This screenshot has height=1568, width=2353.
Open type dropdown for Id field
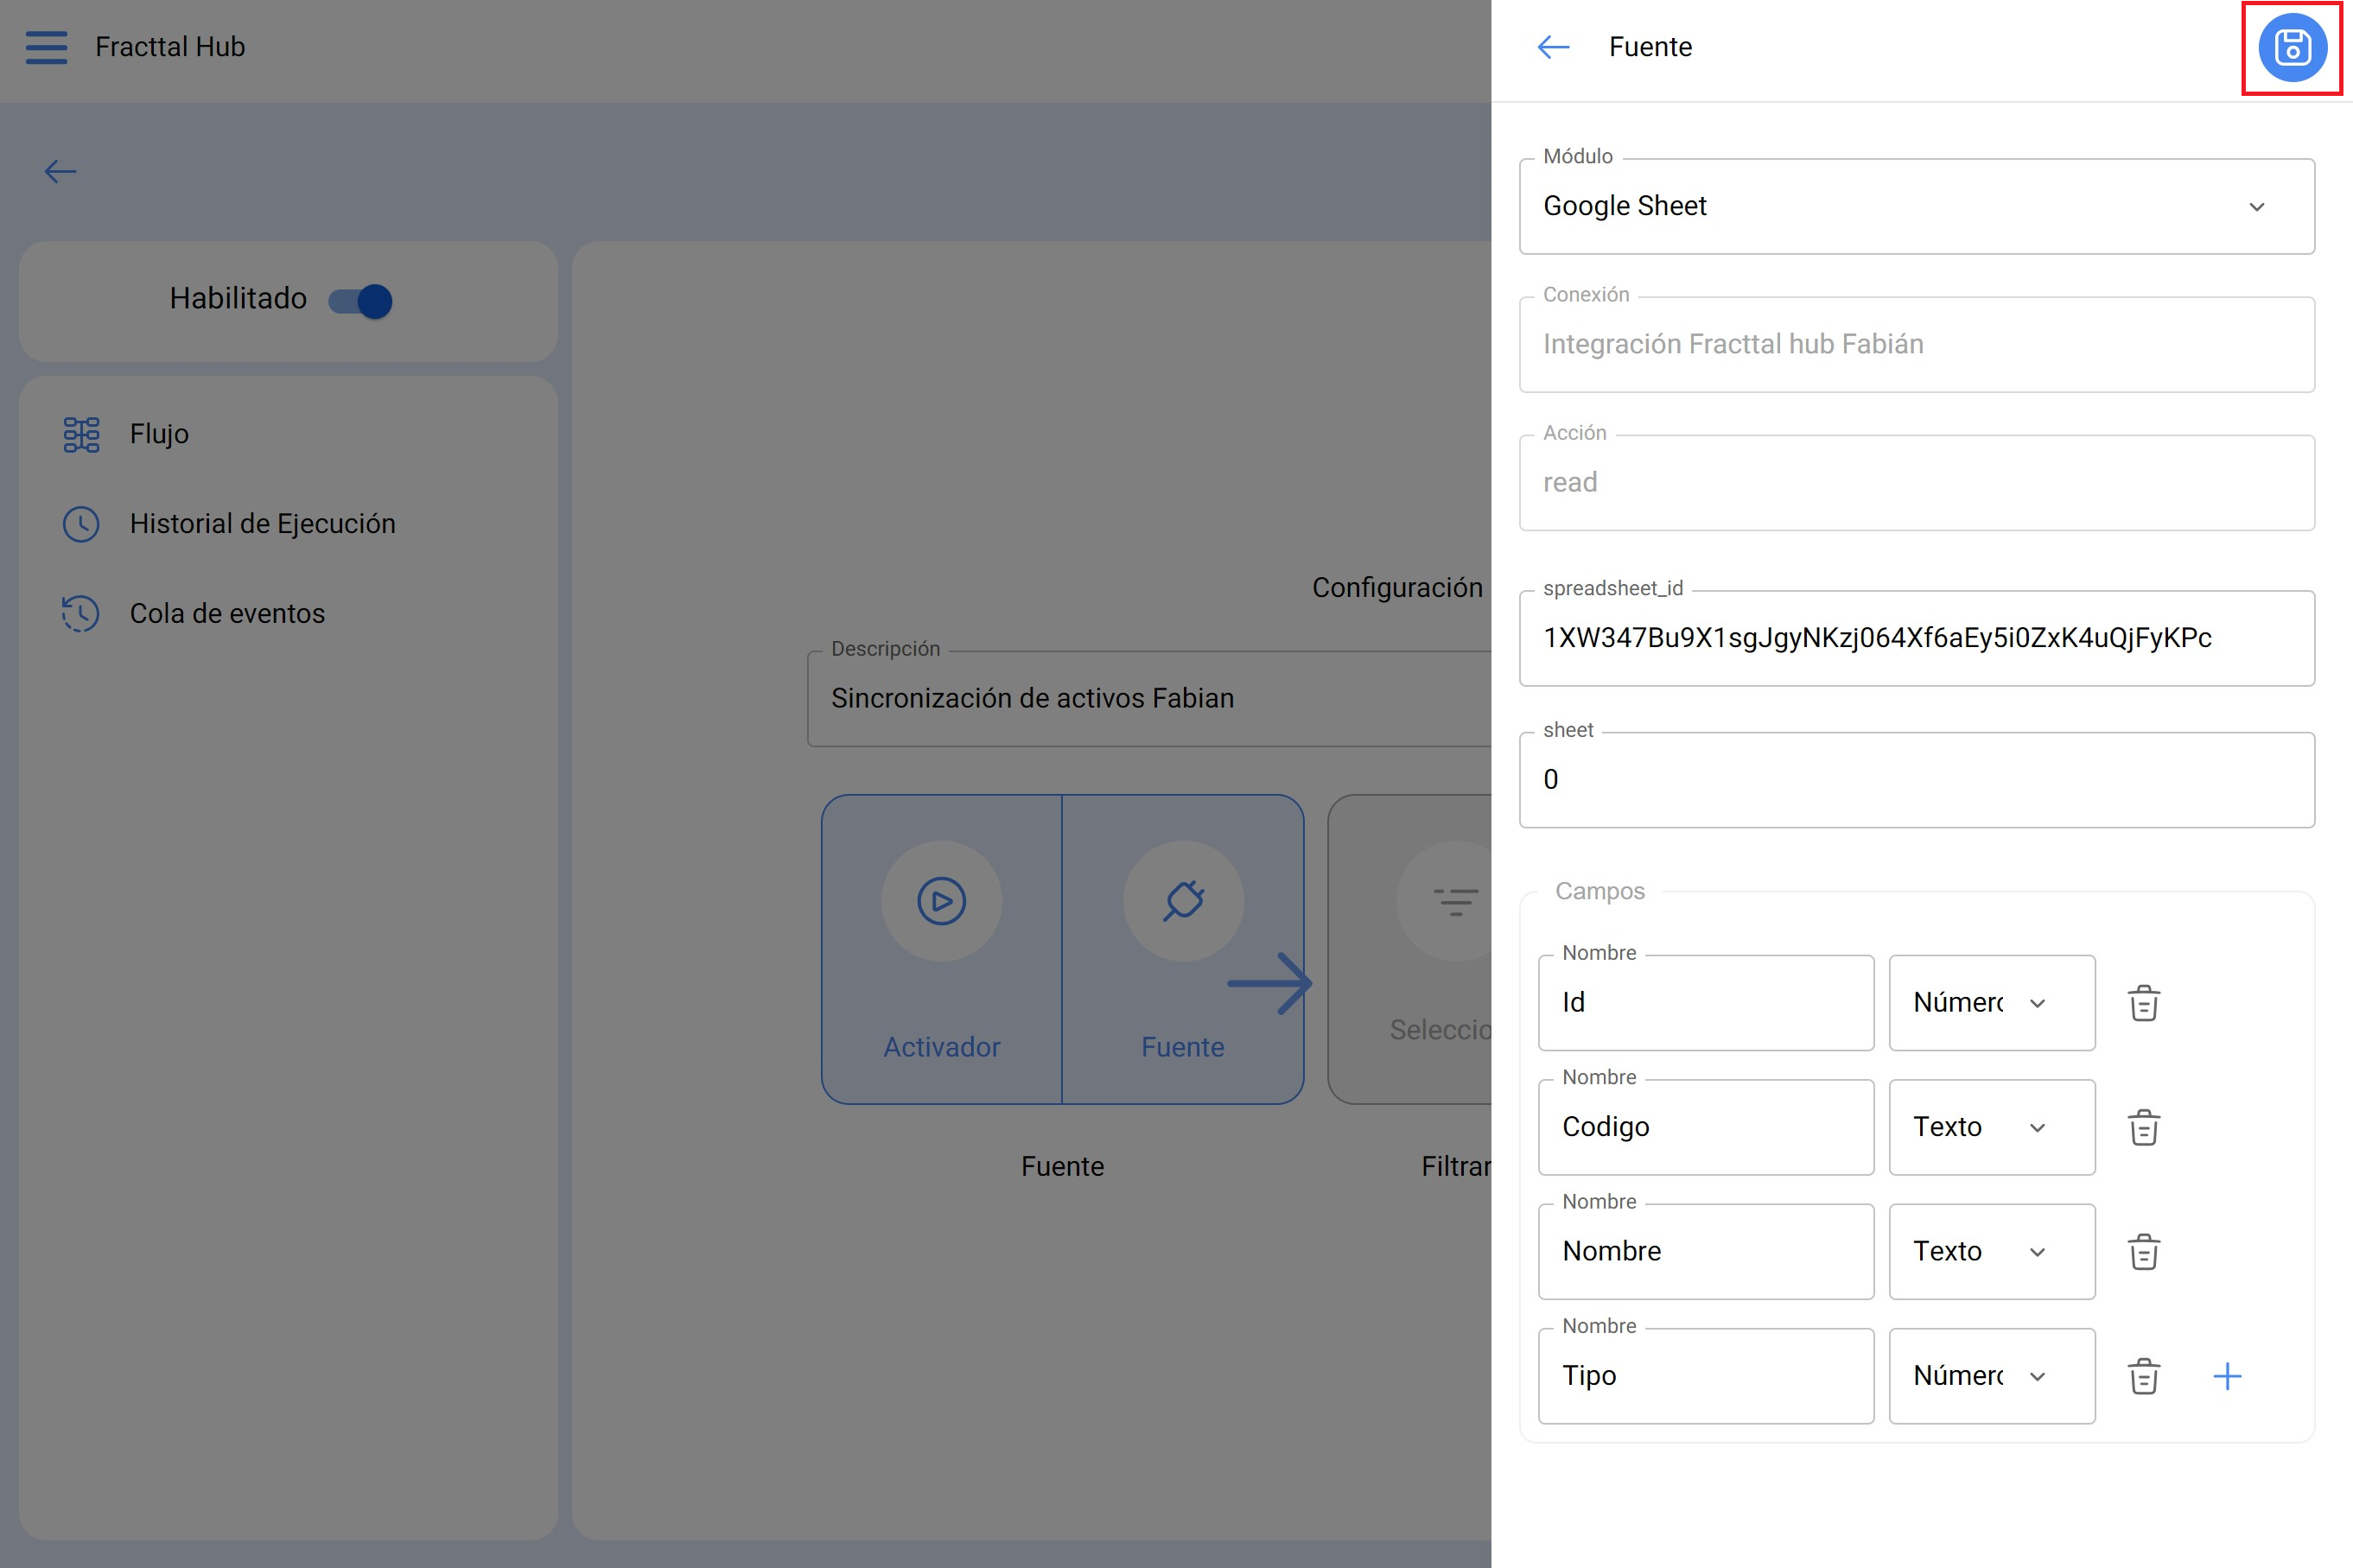point(1991,1003)
